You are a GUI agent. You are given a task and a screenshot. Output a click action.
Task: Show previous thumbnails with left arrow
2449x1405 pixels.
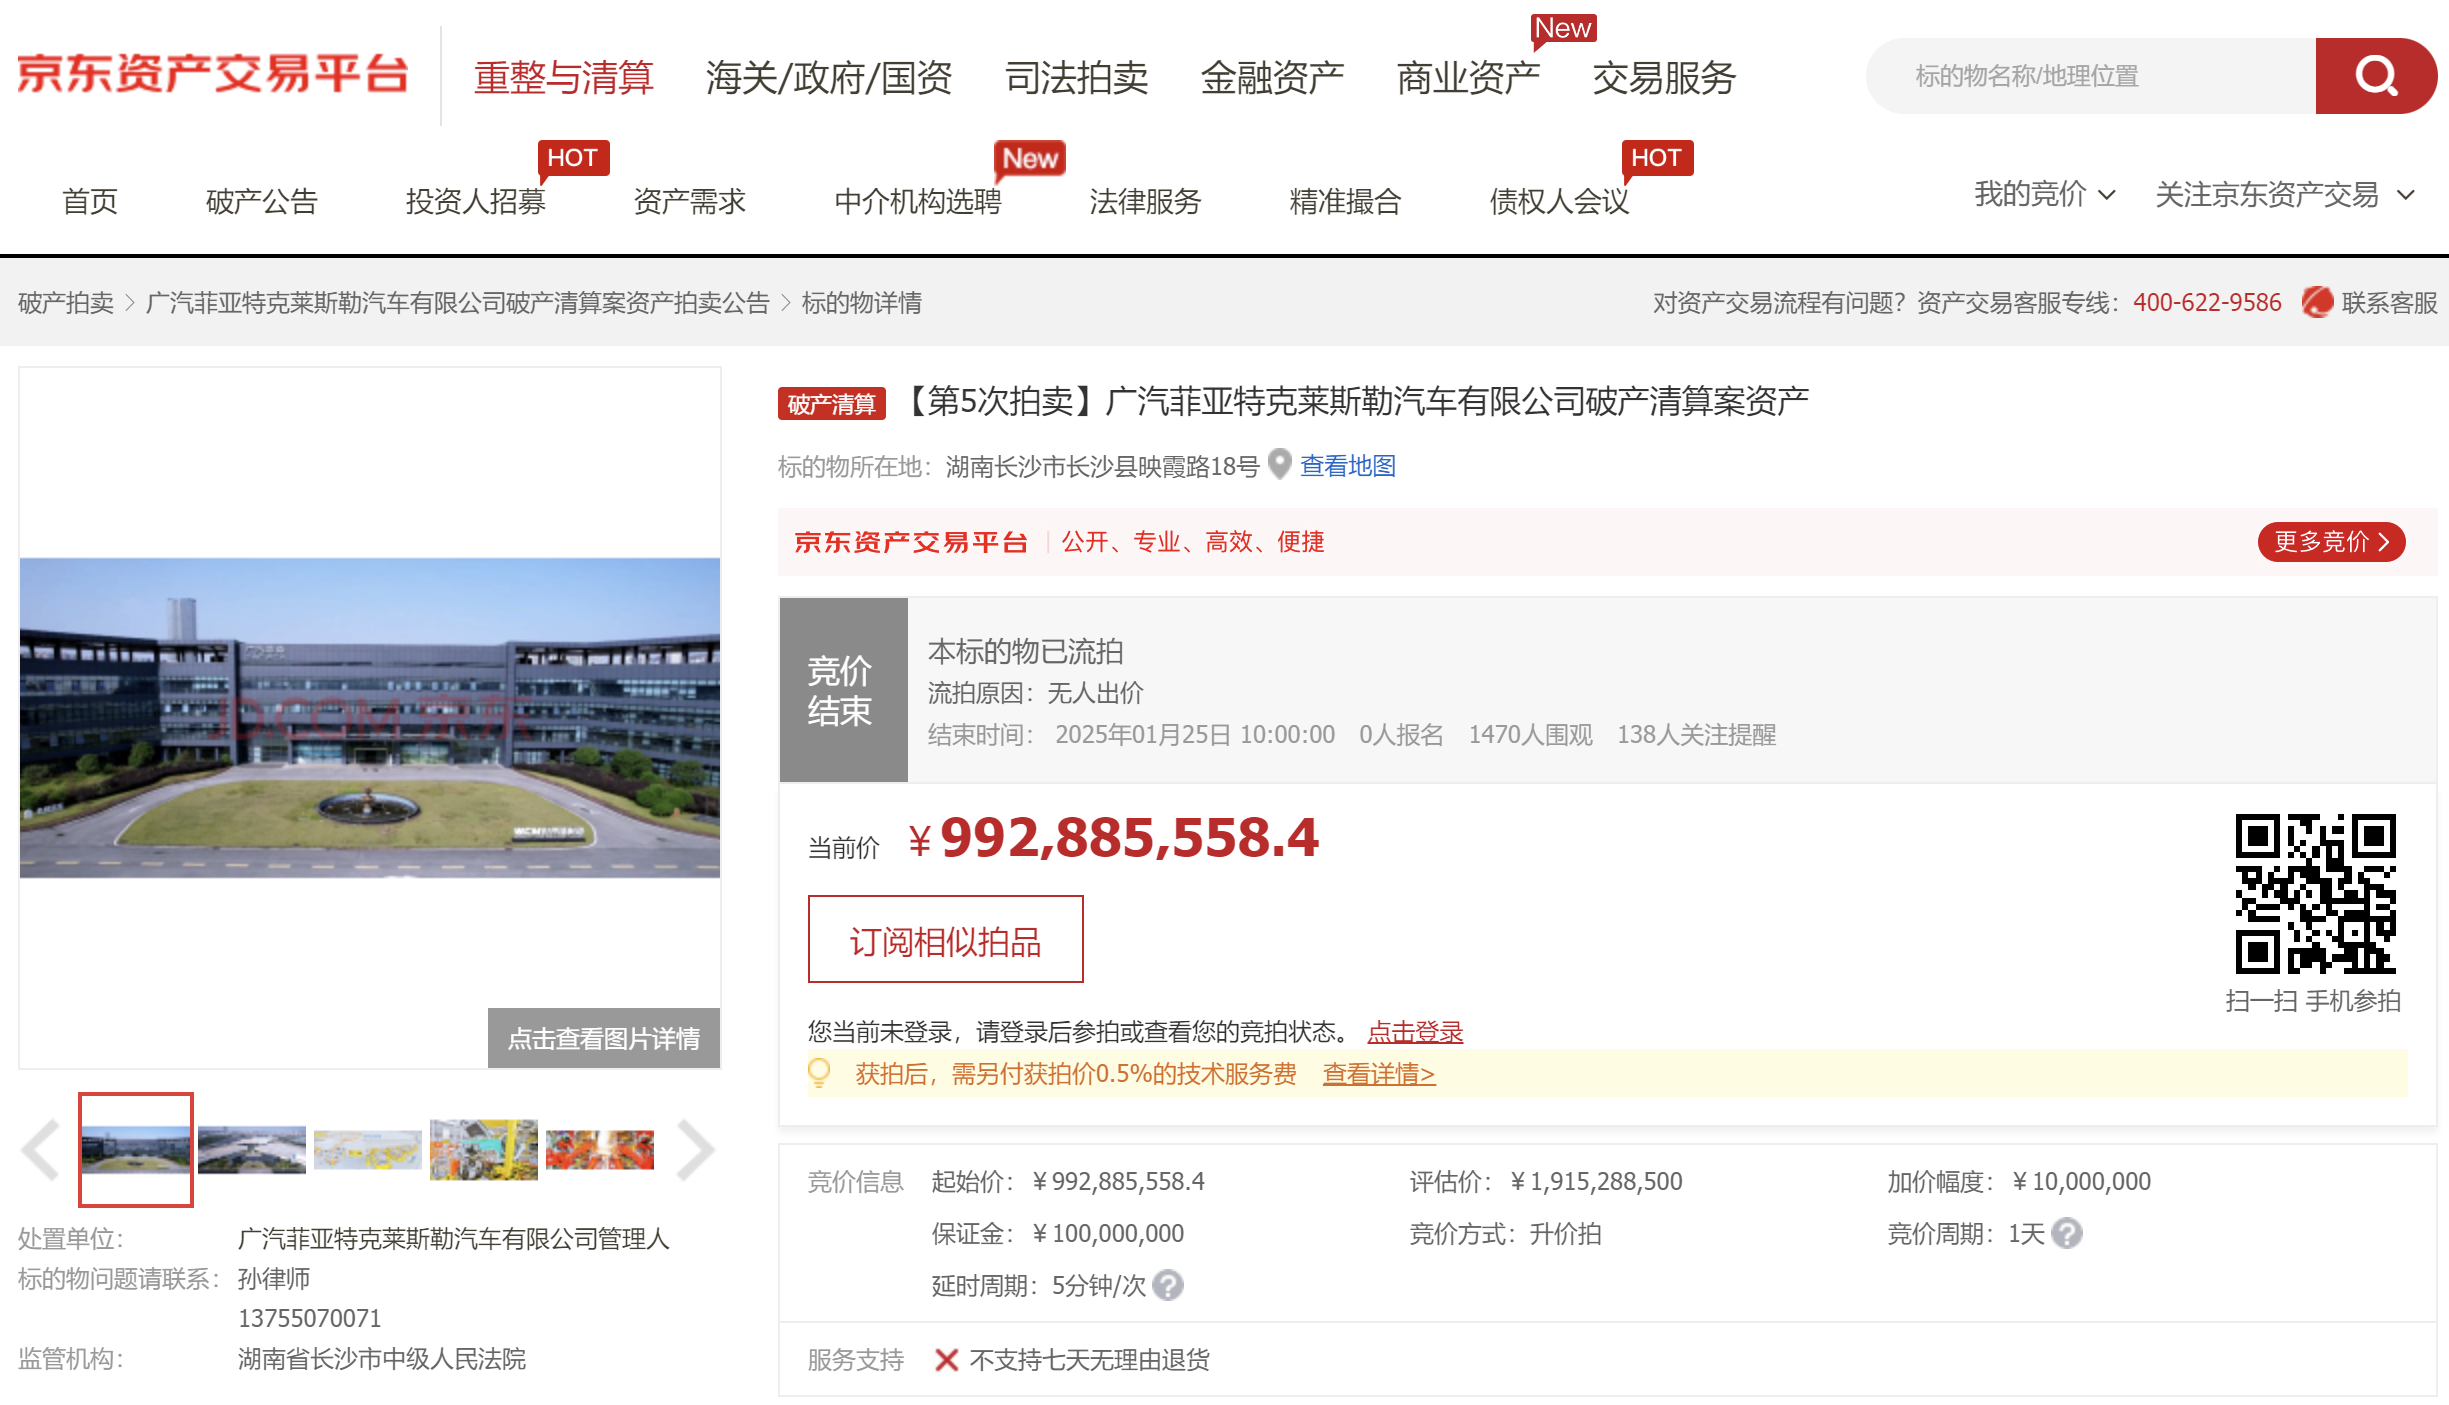click(x=41, y=1150)
